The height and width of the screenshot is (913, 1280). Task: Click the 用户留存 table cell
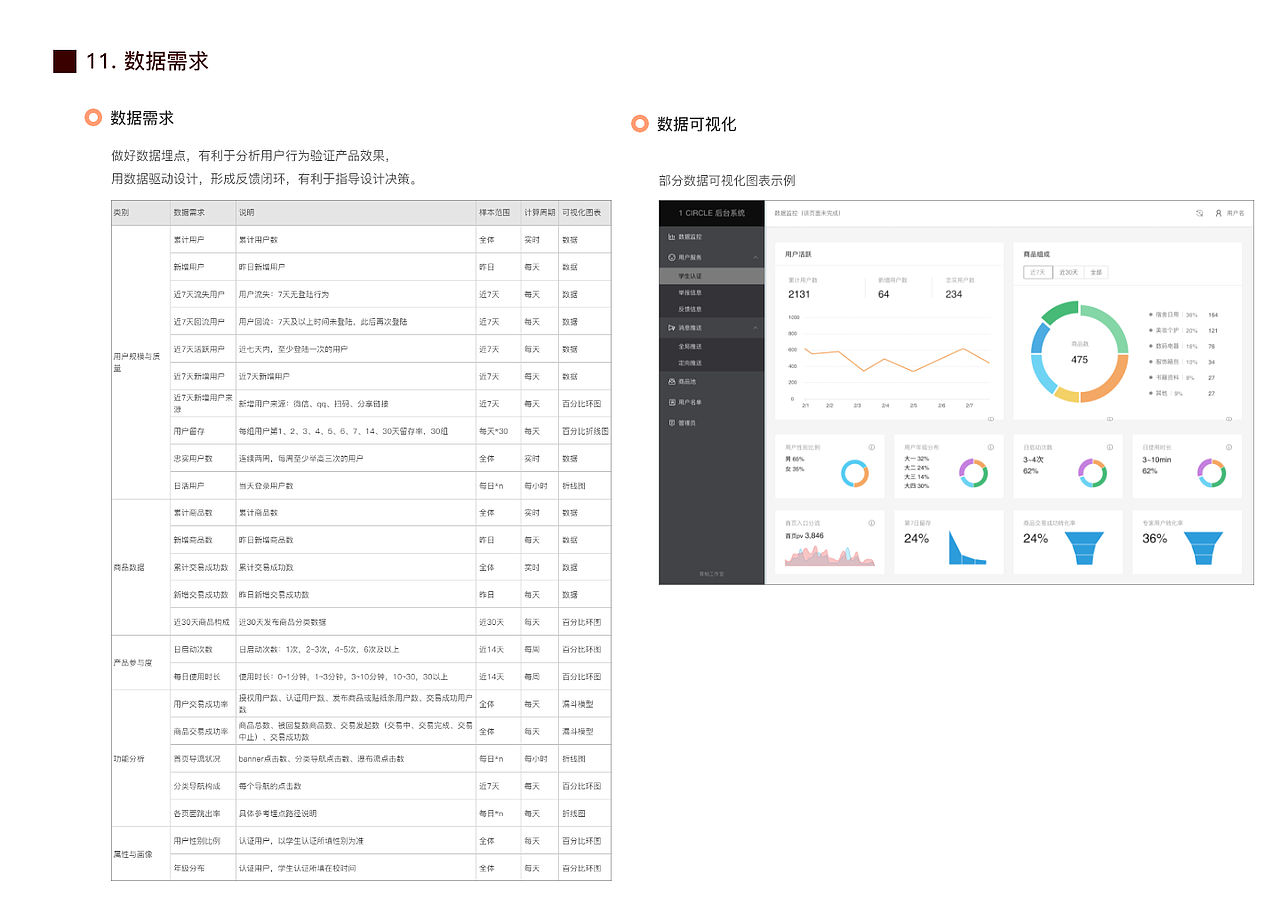coord(202,431)
